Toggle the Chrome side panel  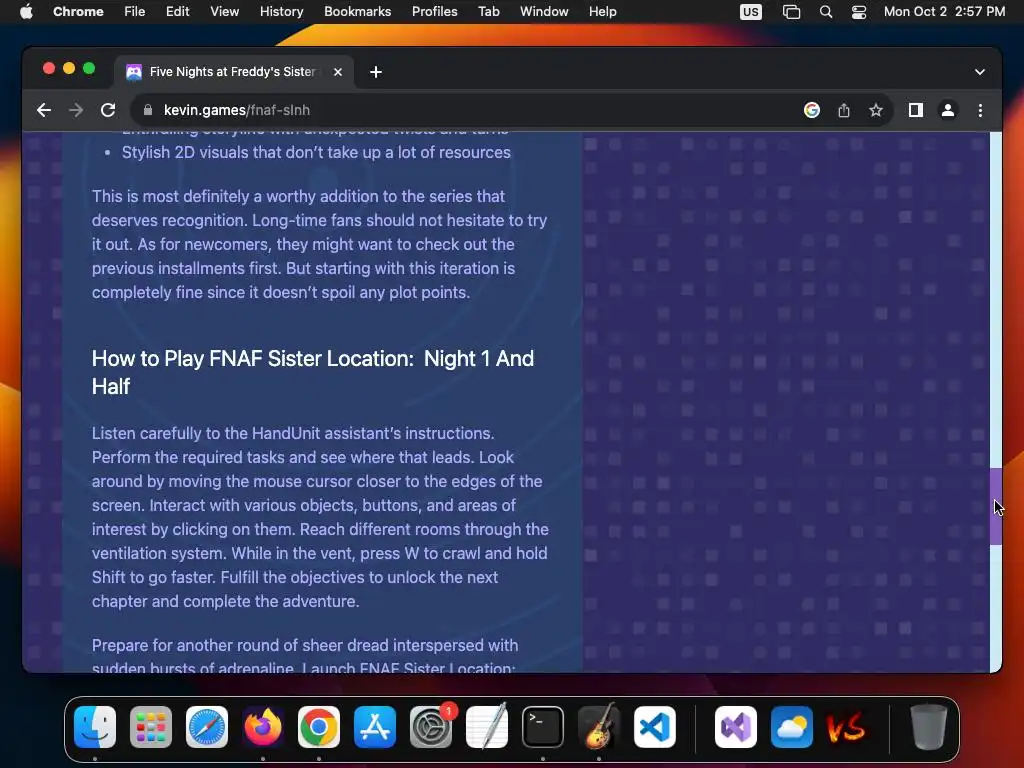[916, 110]
